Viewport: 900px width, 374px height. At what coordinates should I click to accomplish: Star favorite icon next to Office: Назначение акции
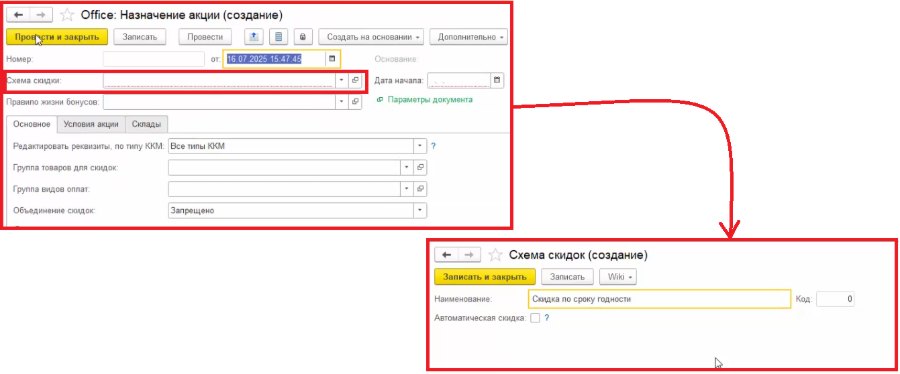point(68,15)
